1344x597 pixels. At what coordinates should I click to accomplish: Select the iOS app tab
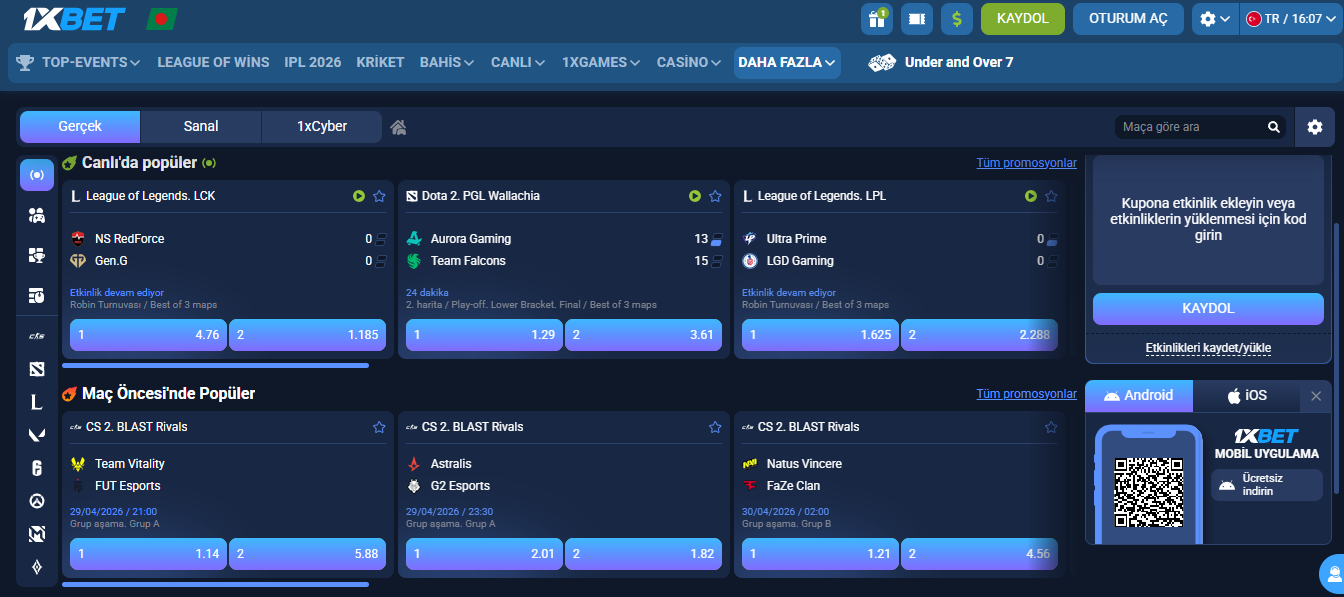pos(1247,396)
